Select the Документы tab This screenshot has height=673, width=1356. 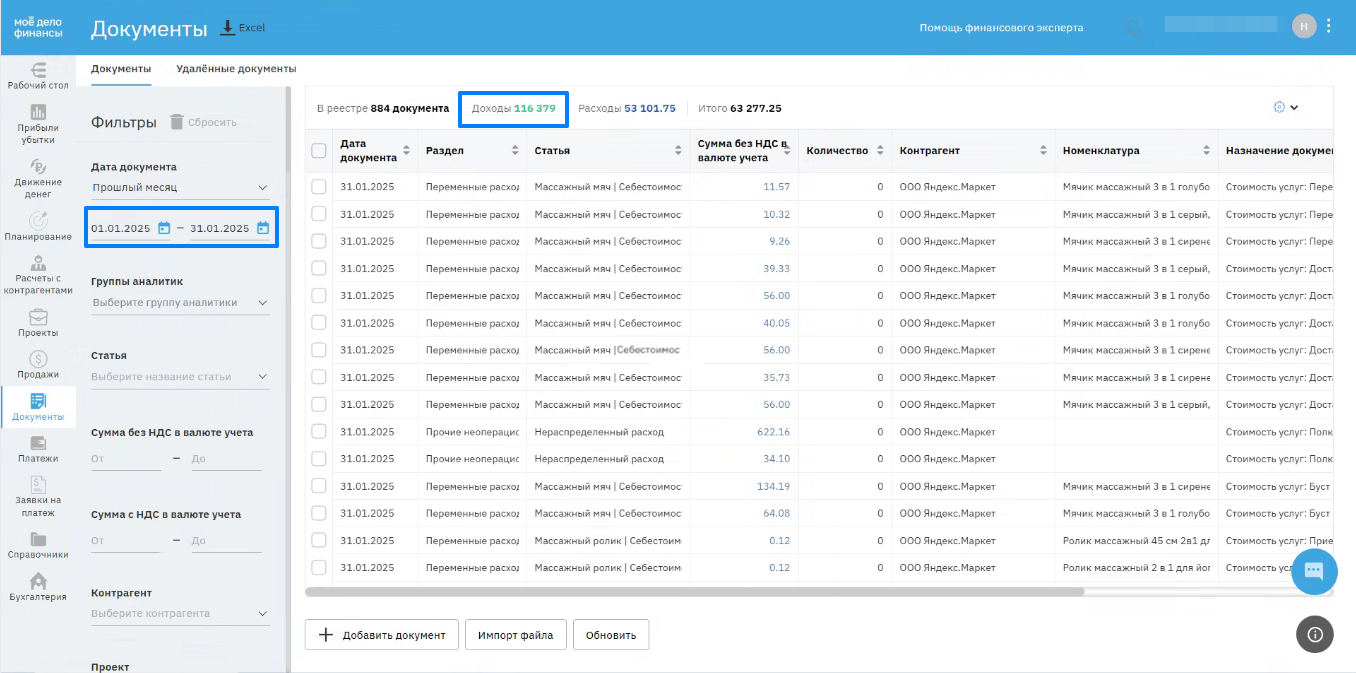(121, 69)
